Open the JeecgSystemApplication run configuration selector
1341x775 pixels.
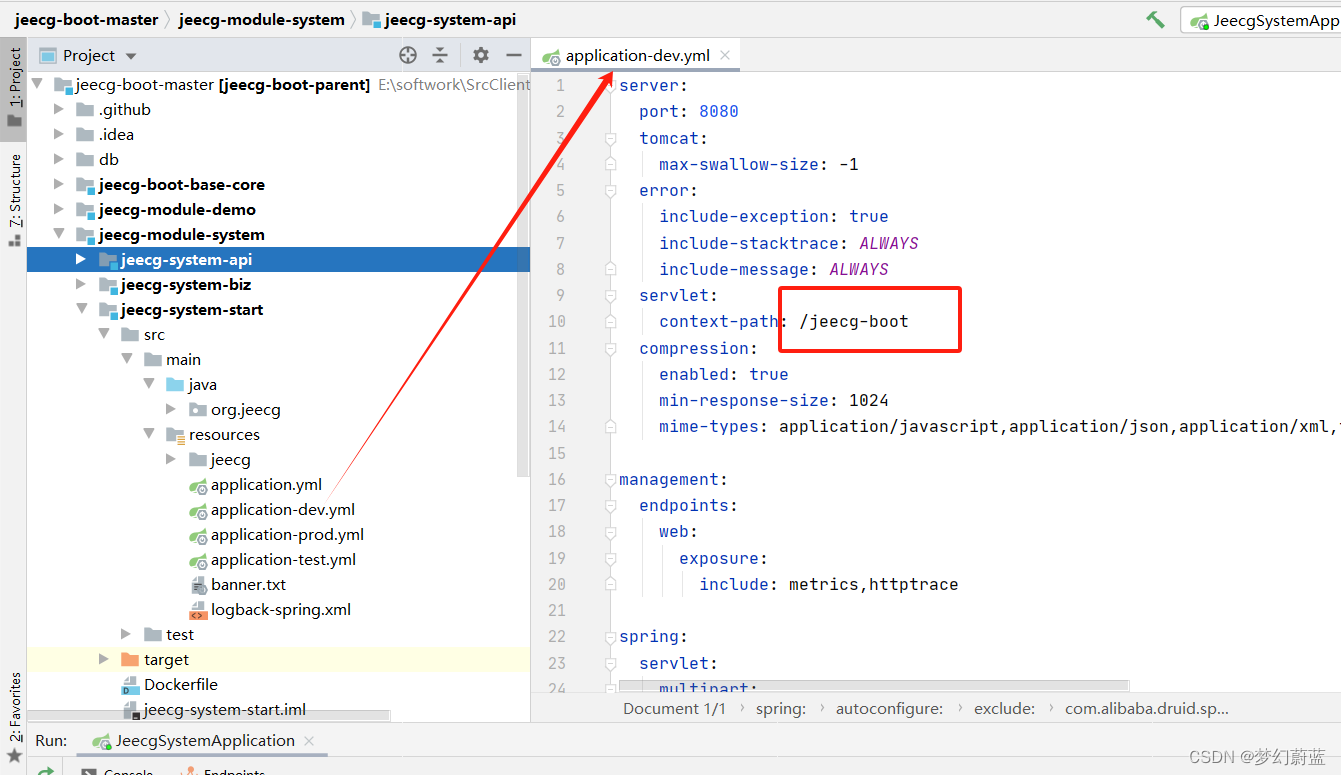click(1262, 20)
